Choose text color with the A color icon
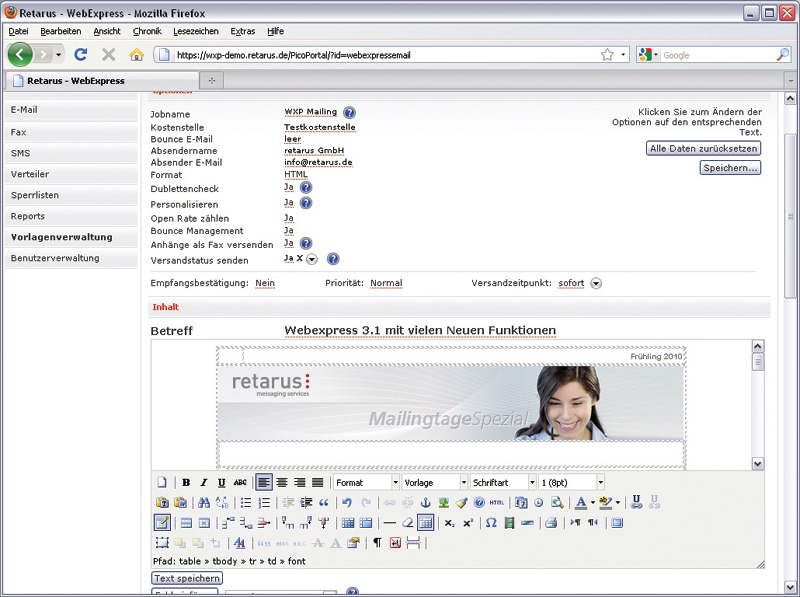800x597 pixels. (x=581, y=503)
